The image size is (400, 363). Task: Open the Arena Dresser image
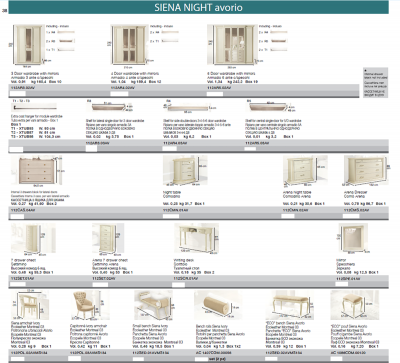click(366, 170)
